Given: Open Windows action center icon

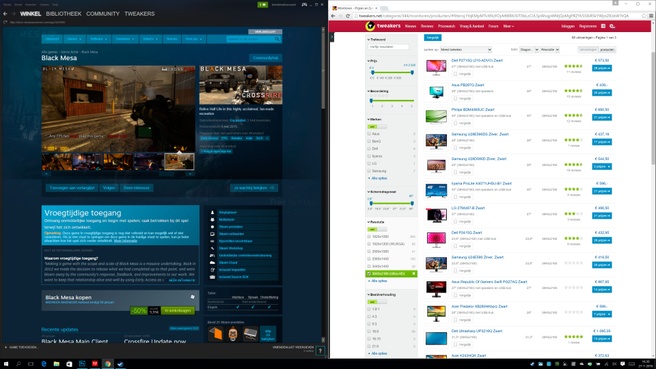Looking at the screenshot, I should pos(623,364).
